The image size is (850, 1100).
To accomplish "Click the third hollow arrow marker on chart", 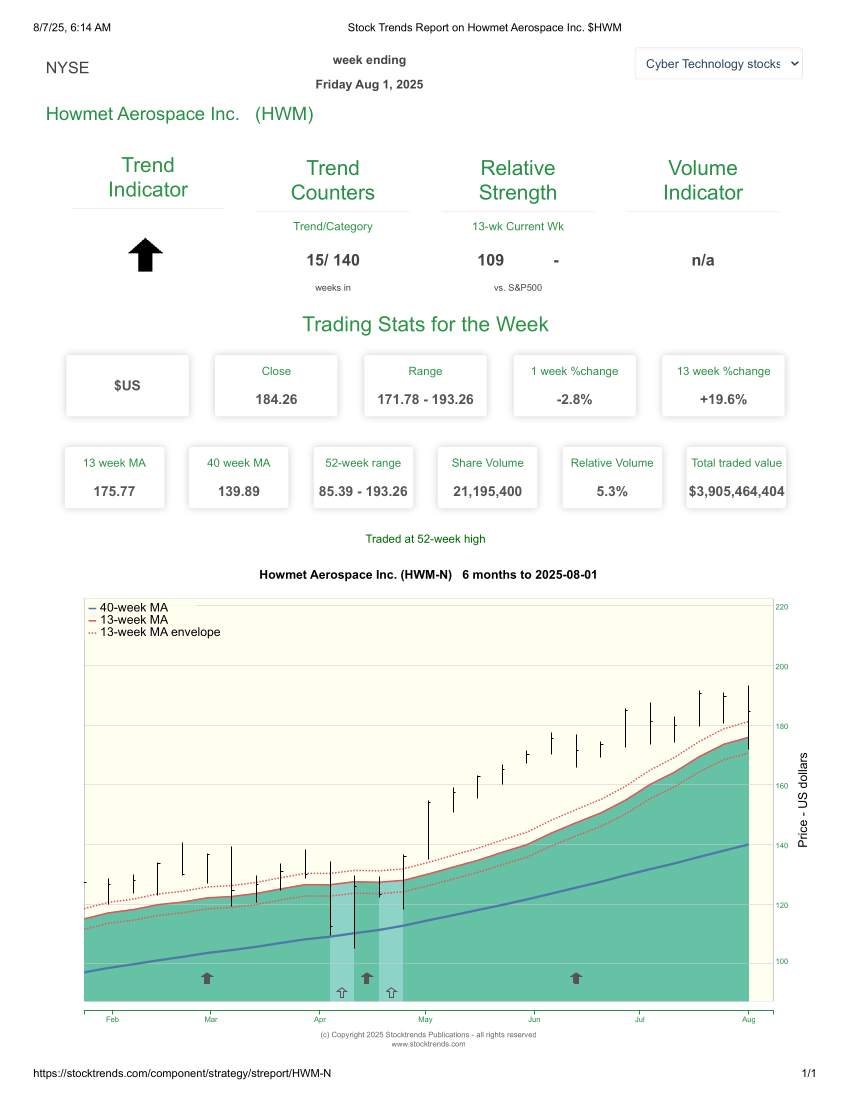I will (x=392, y=992).
